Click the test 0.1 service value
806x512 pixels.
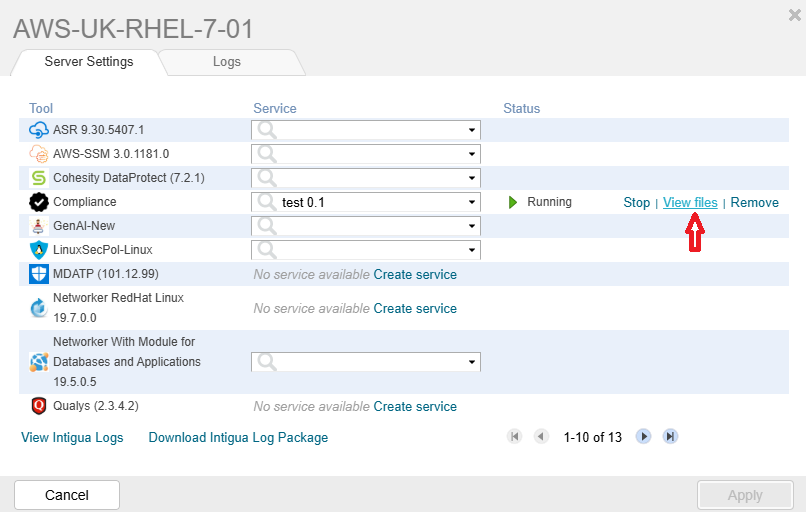303,203
